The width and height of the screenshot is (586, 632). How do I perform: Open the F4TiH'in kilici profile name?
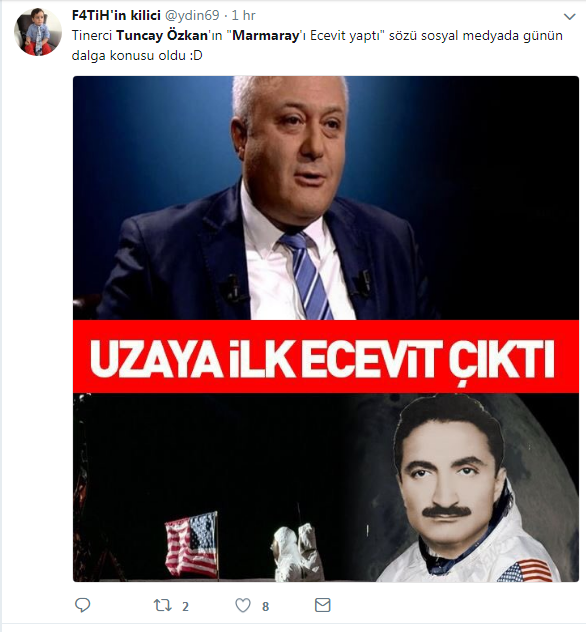pos(116,15)
